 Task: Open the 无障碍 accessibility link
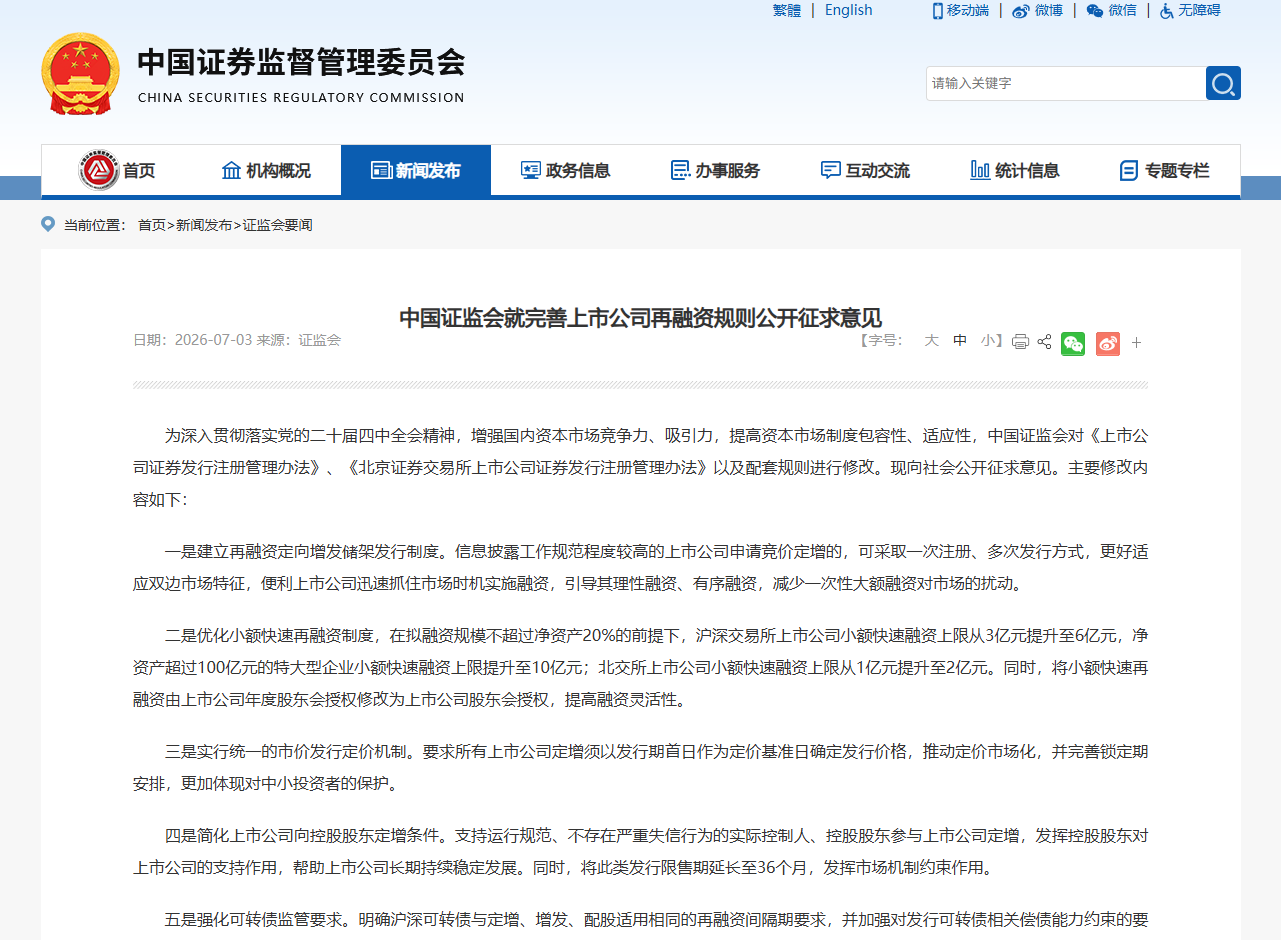point(1199,10)
